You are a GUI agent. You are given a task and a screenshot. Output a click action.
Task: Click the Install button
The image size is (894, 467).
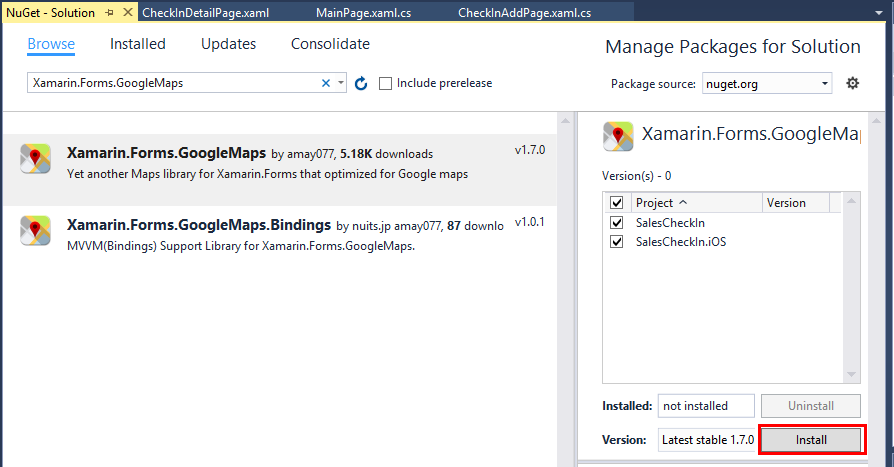click(811, 440)
